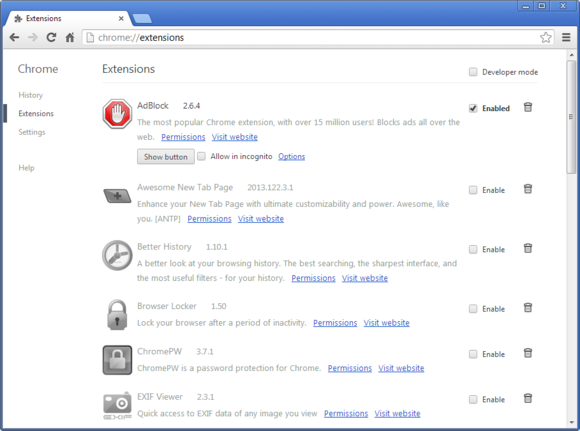Check Allow in incognito for AdBlock
580x431 pixels.
202,156
